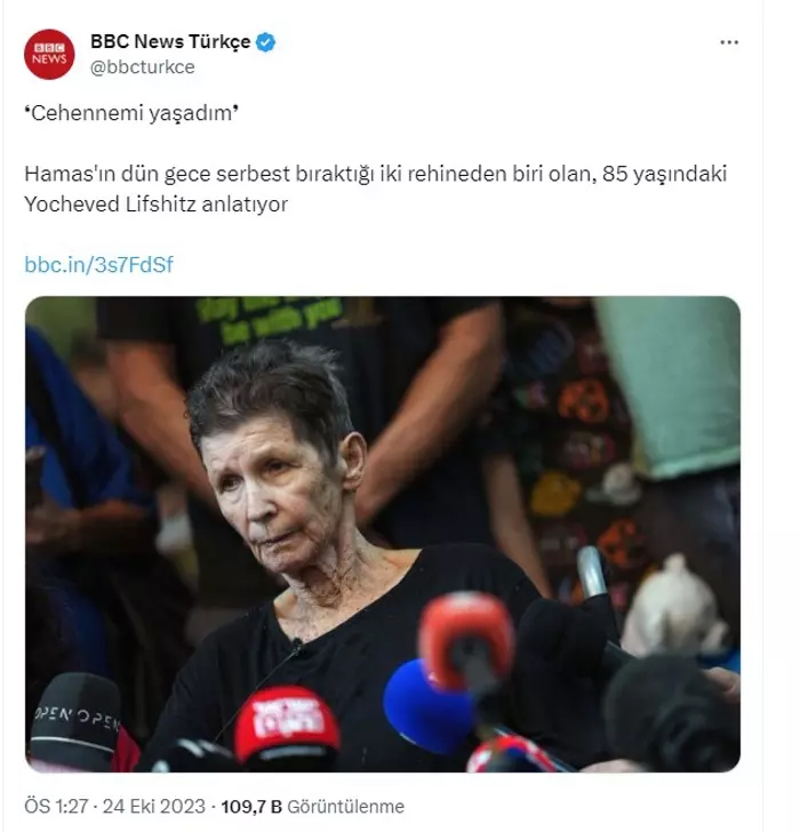The image size is (800, 832).
Task: Click the Yocheved Lifshitz anlatıyor line
Action: click(156, 204)
